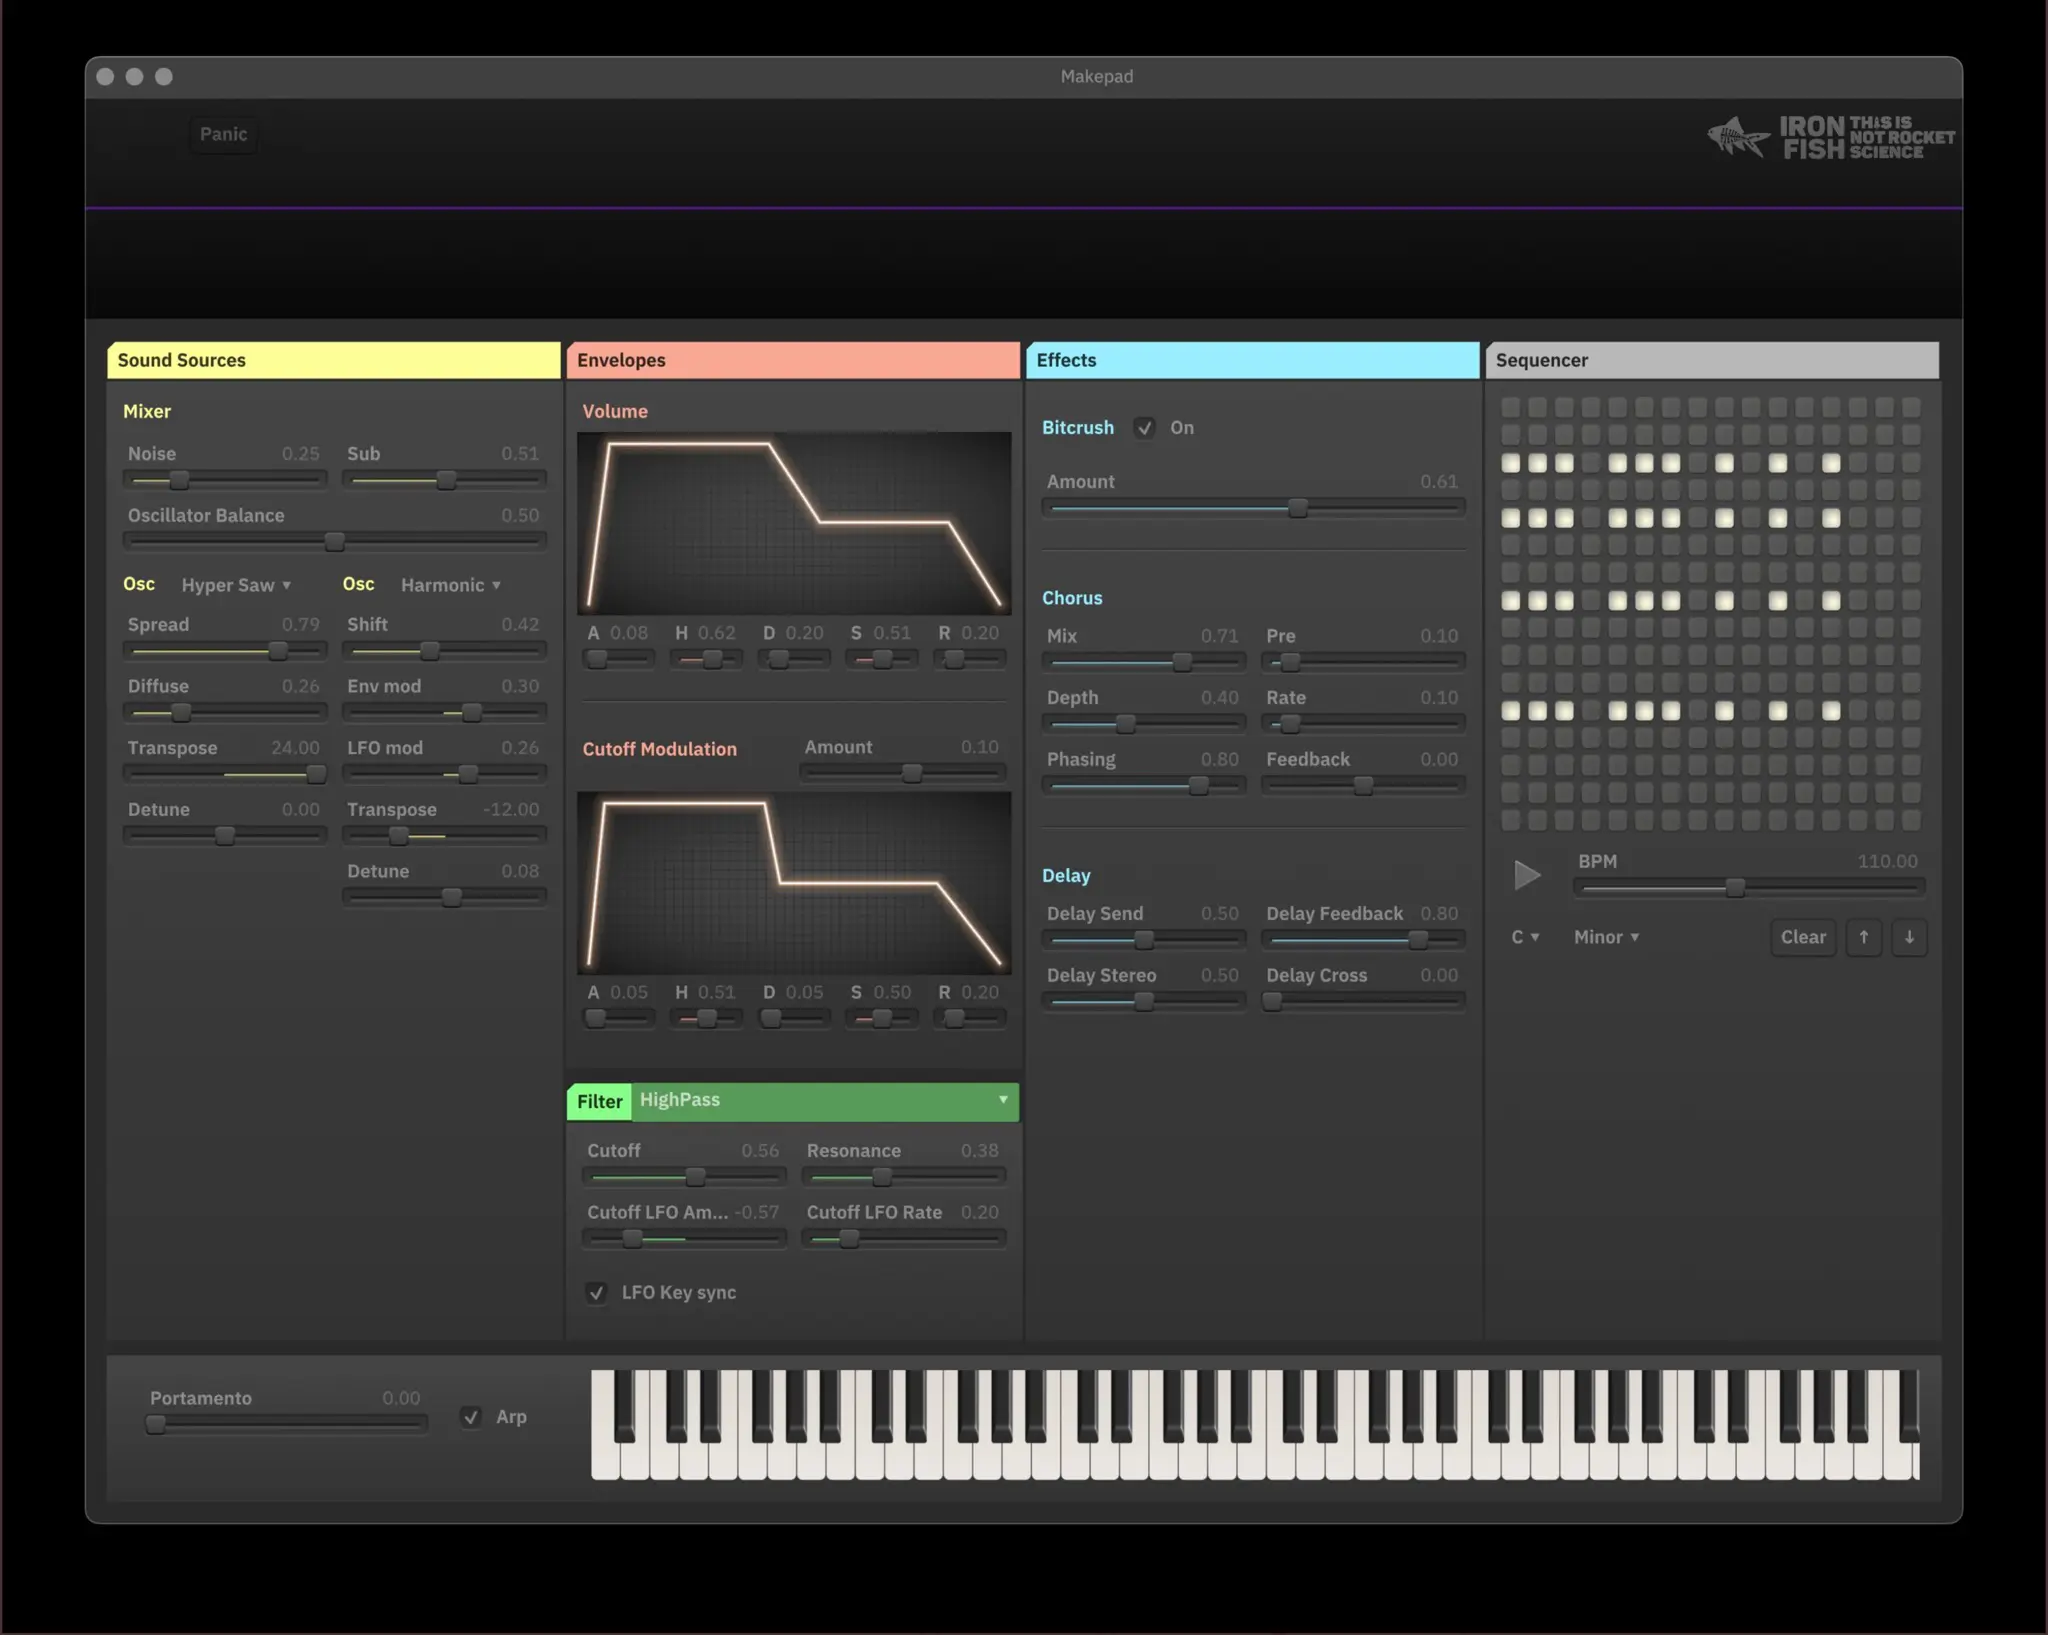Open the C root note dropdown
This screenshot has width=2048, height=1635.
point(1524,937)
